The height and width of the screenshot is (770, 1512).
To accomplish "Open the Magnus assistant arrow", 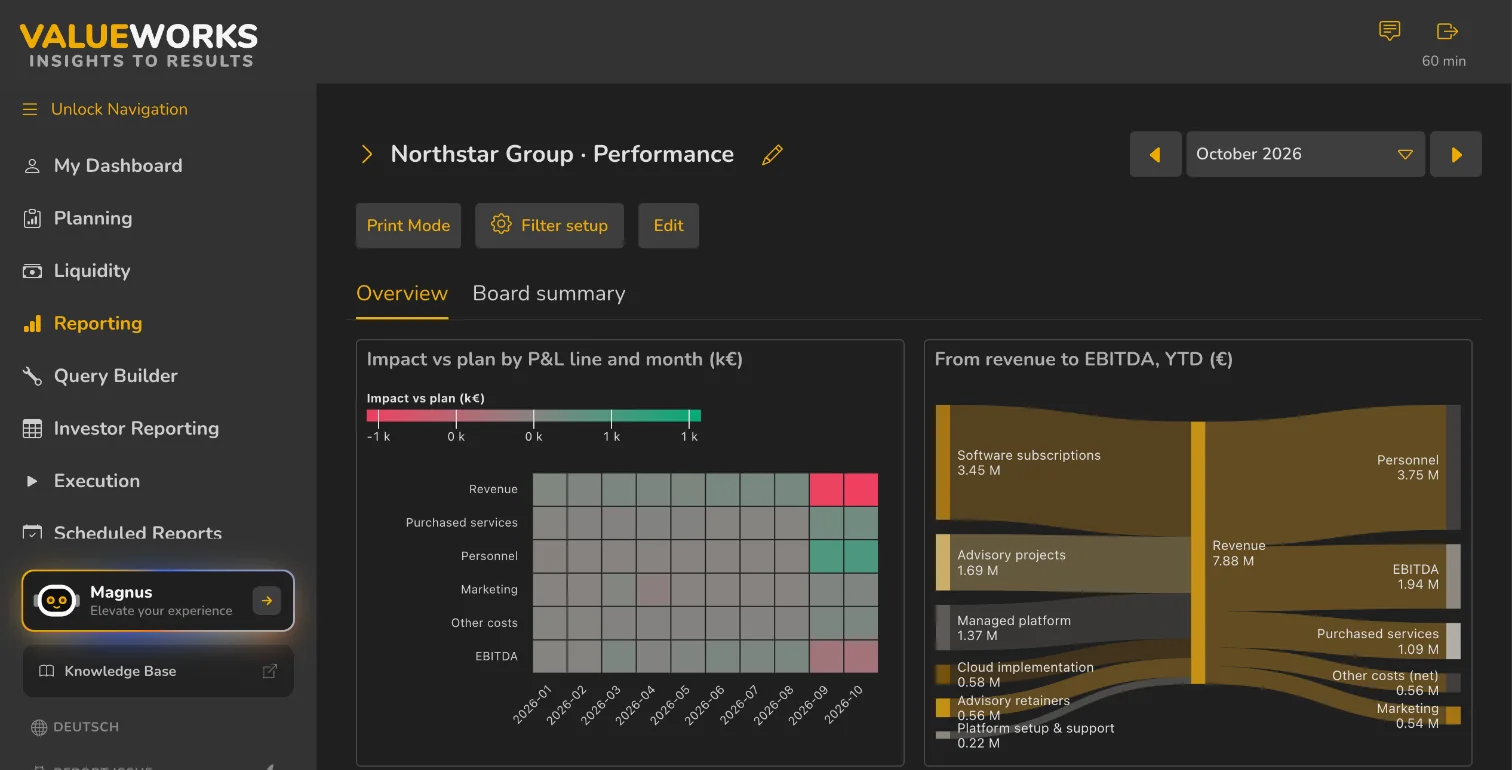I will (x=267, y=600).
